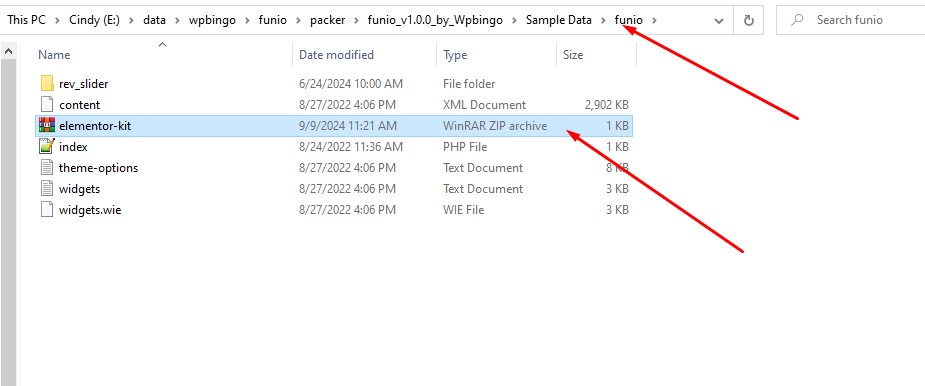The width and height of the screenshot is (925, 386).
Task: Open the address bar history dropdown
Action: tap(719, 21)
